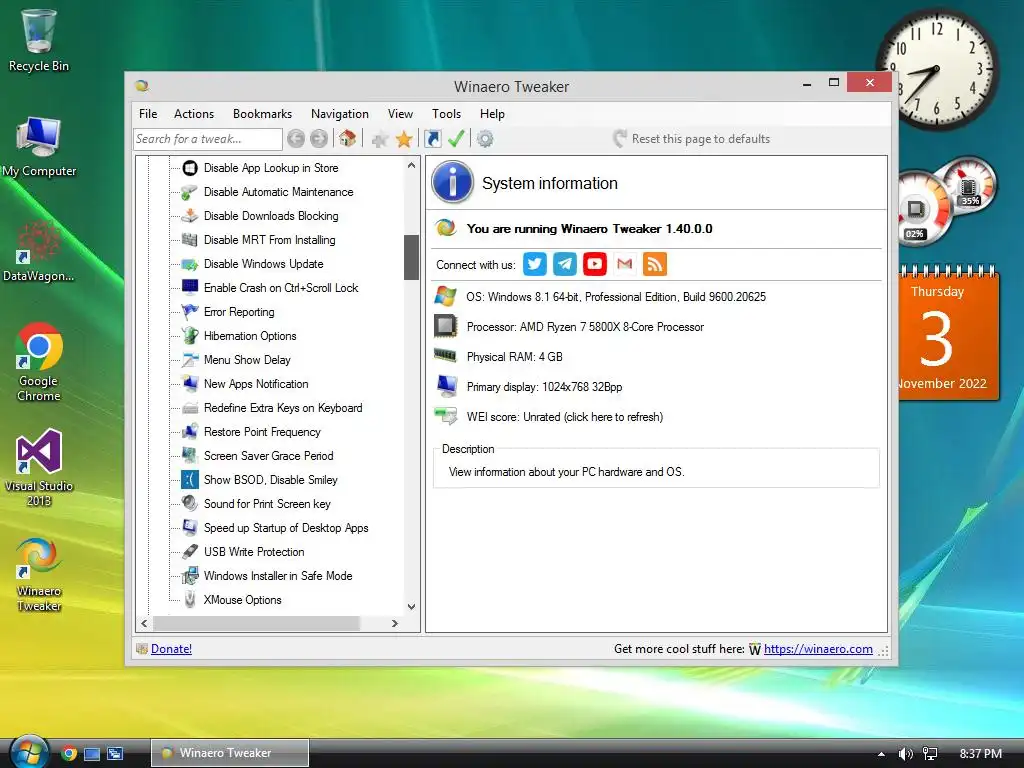Select Disable MRT From Installing
The image size is (1024, 768).
coord(270,240)
